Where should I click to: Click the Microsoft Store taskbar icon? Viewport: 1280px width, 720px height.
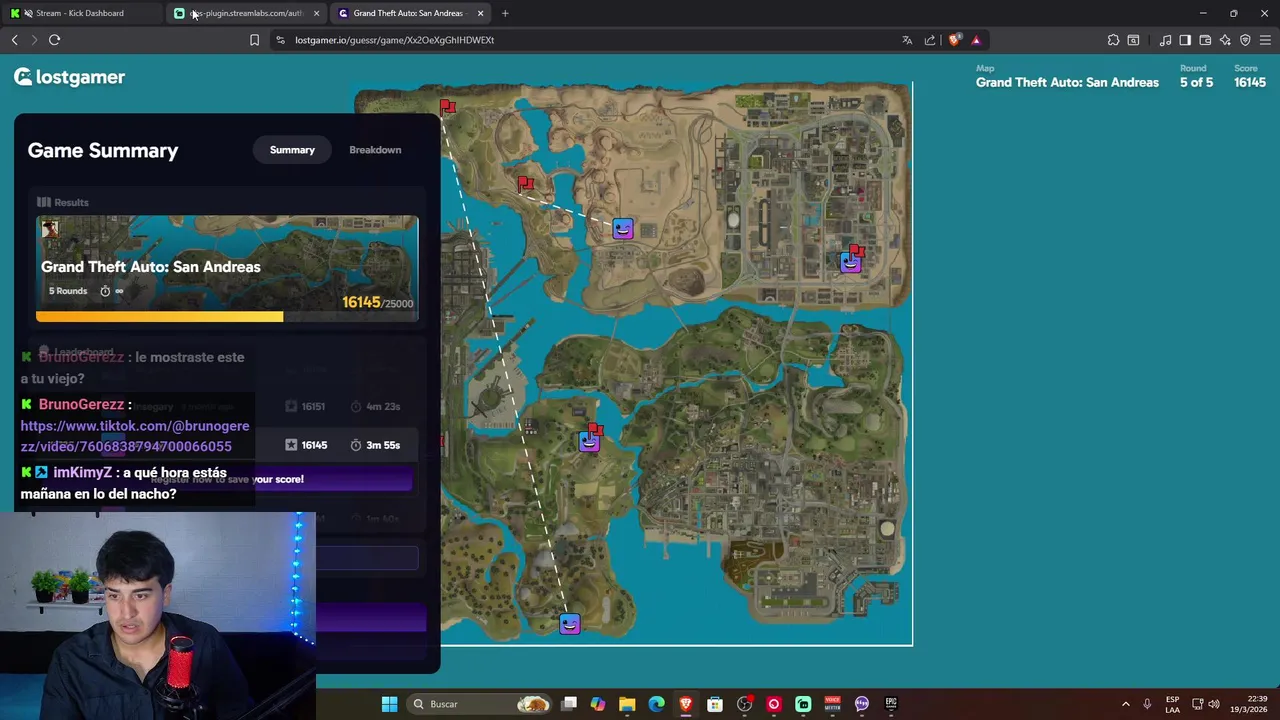(x=715, y=704)
